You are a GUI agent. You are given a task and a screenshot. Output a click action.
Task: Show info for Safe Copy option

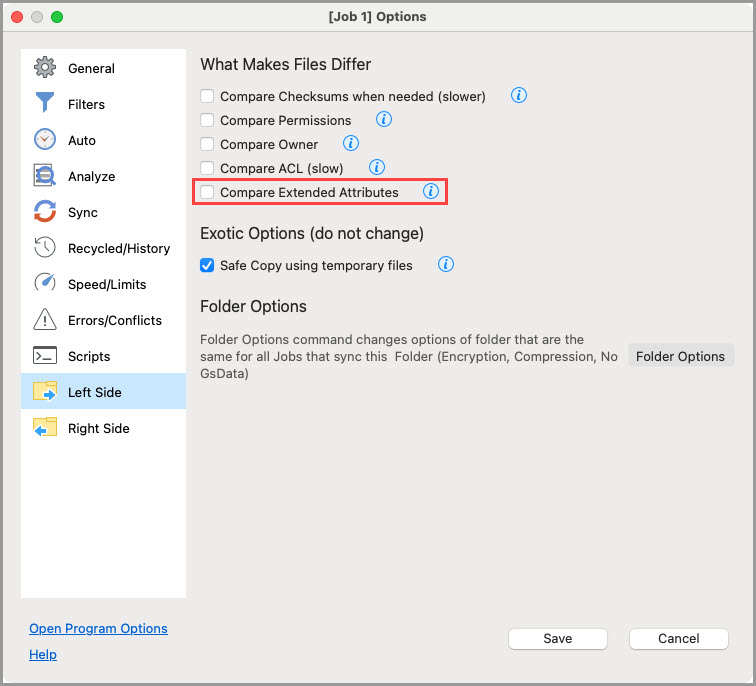pos(446,265)
